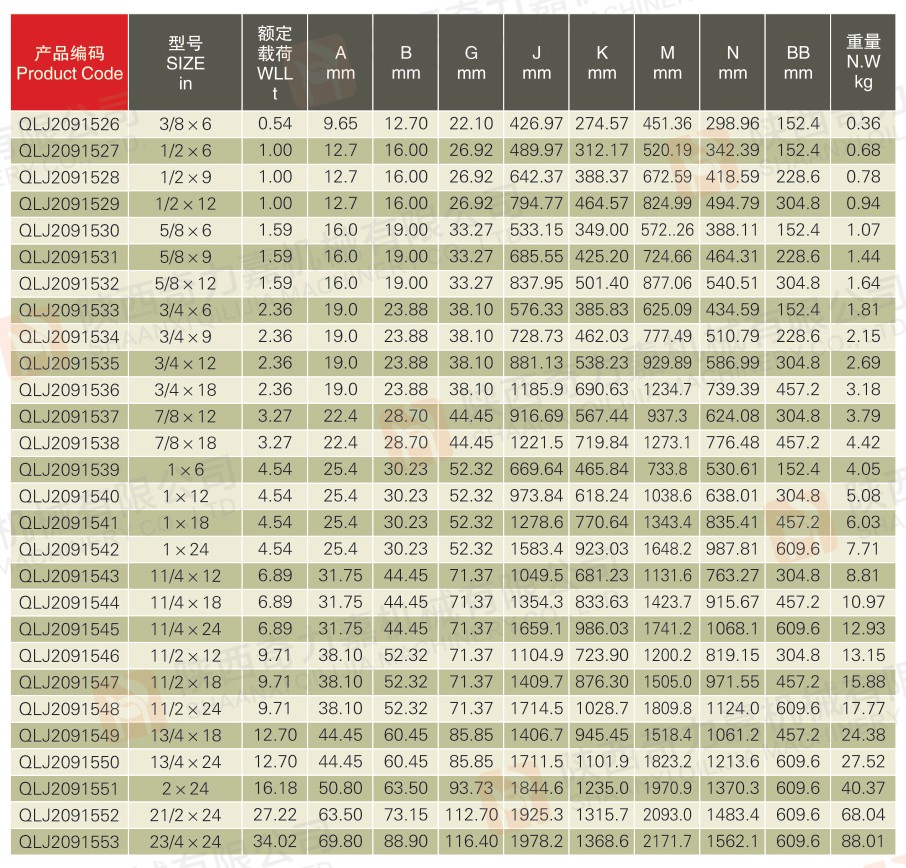Click the weight value 88.01
Screen dimensions: 906x868
point(863,841)
